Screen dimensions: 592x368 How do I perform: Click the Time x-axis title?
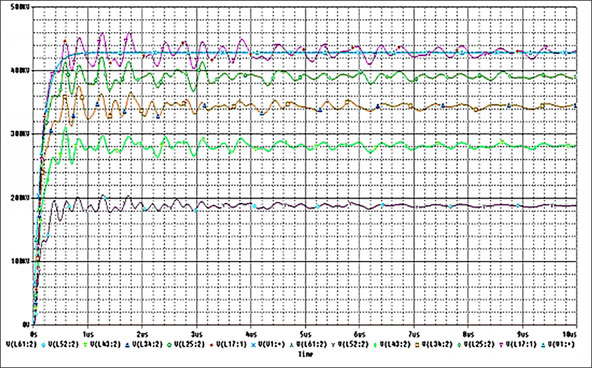click(x=306, y=354)
